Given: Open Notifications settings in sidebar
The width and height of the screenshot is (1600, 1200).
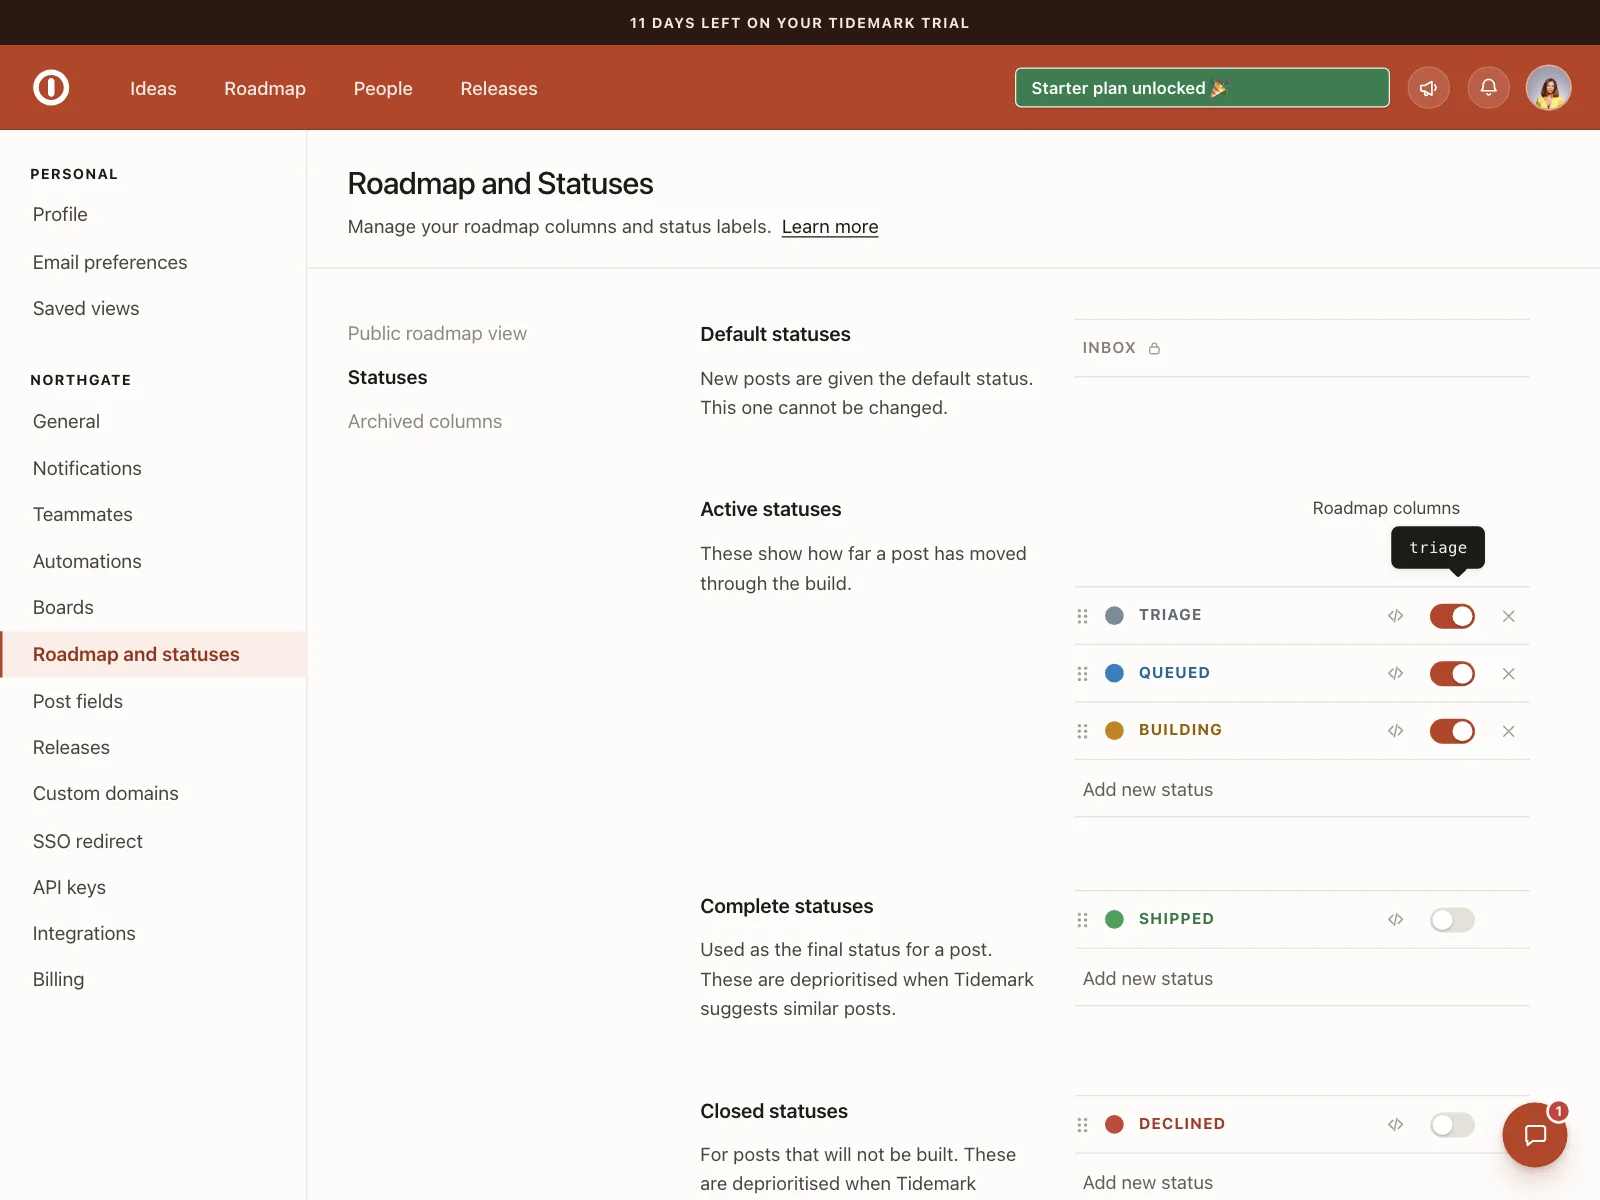Looking at the screenshot, I should point(87,469).
